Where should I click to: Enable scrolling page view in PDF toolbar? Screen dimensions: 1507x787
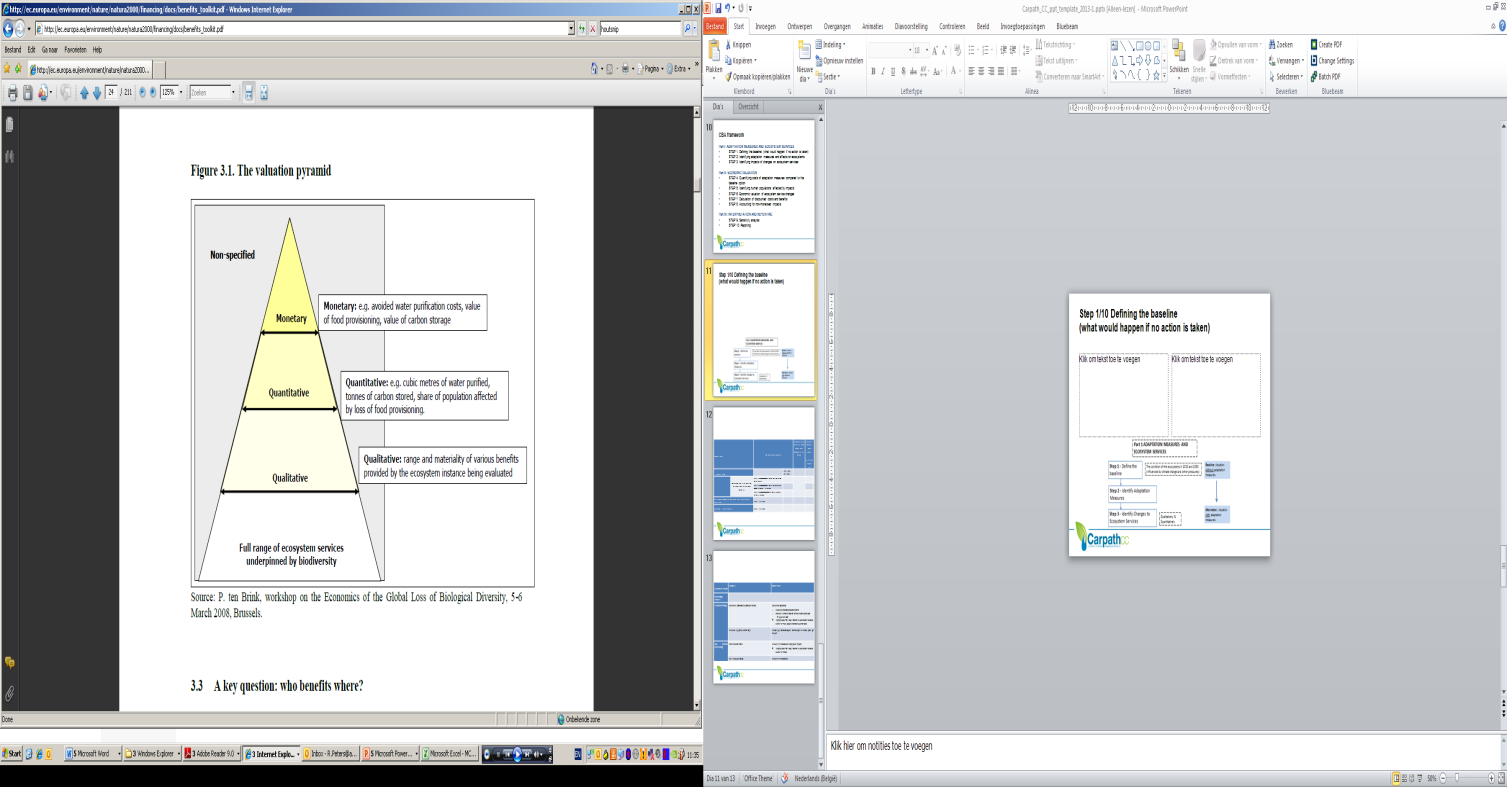click(x=249, y=92)
